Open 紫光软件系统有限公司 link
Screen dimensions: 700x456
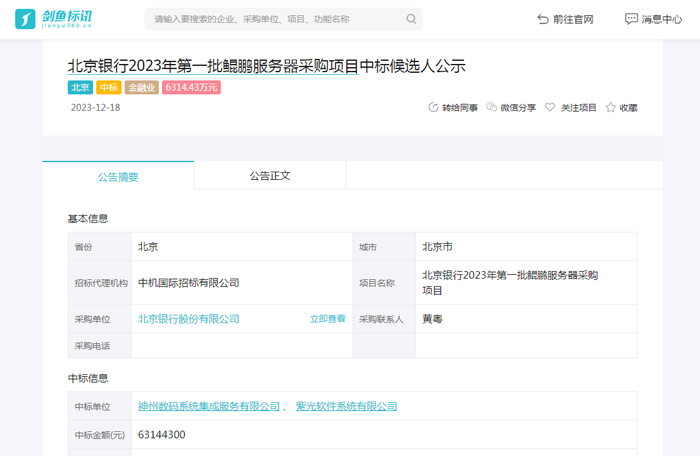coord(346,406)
